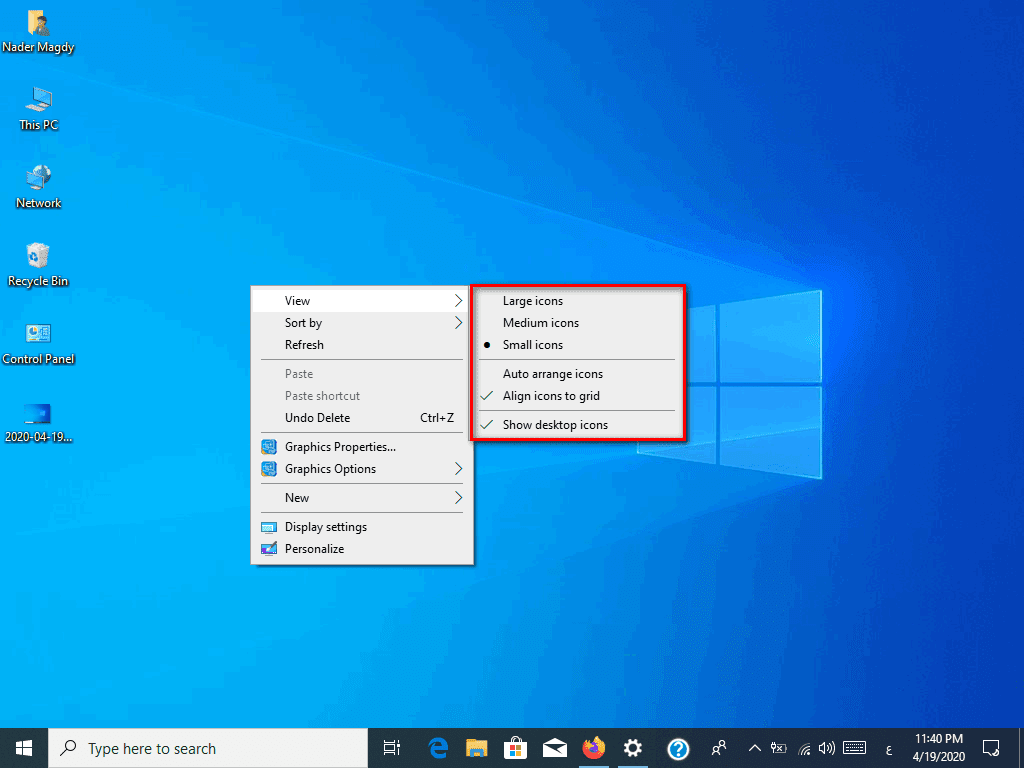Expand the Sort by submenu
Viewport: 1024px width, 768px height.
click(x=362, y=323)
